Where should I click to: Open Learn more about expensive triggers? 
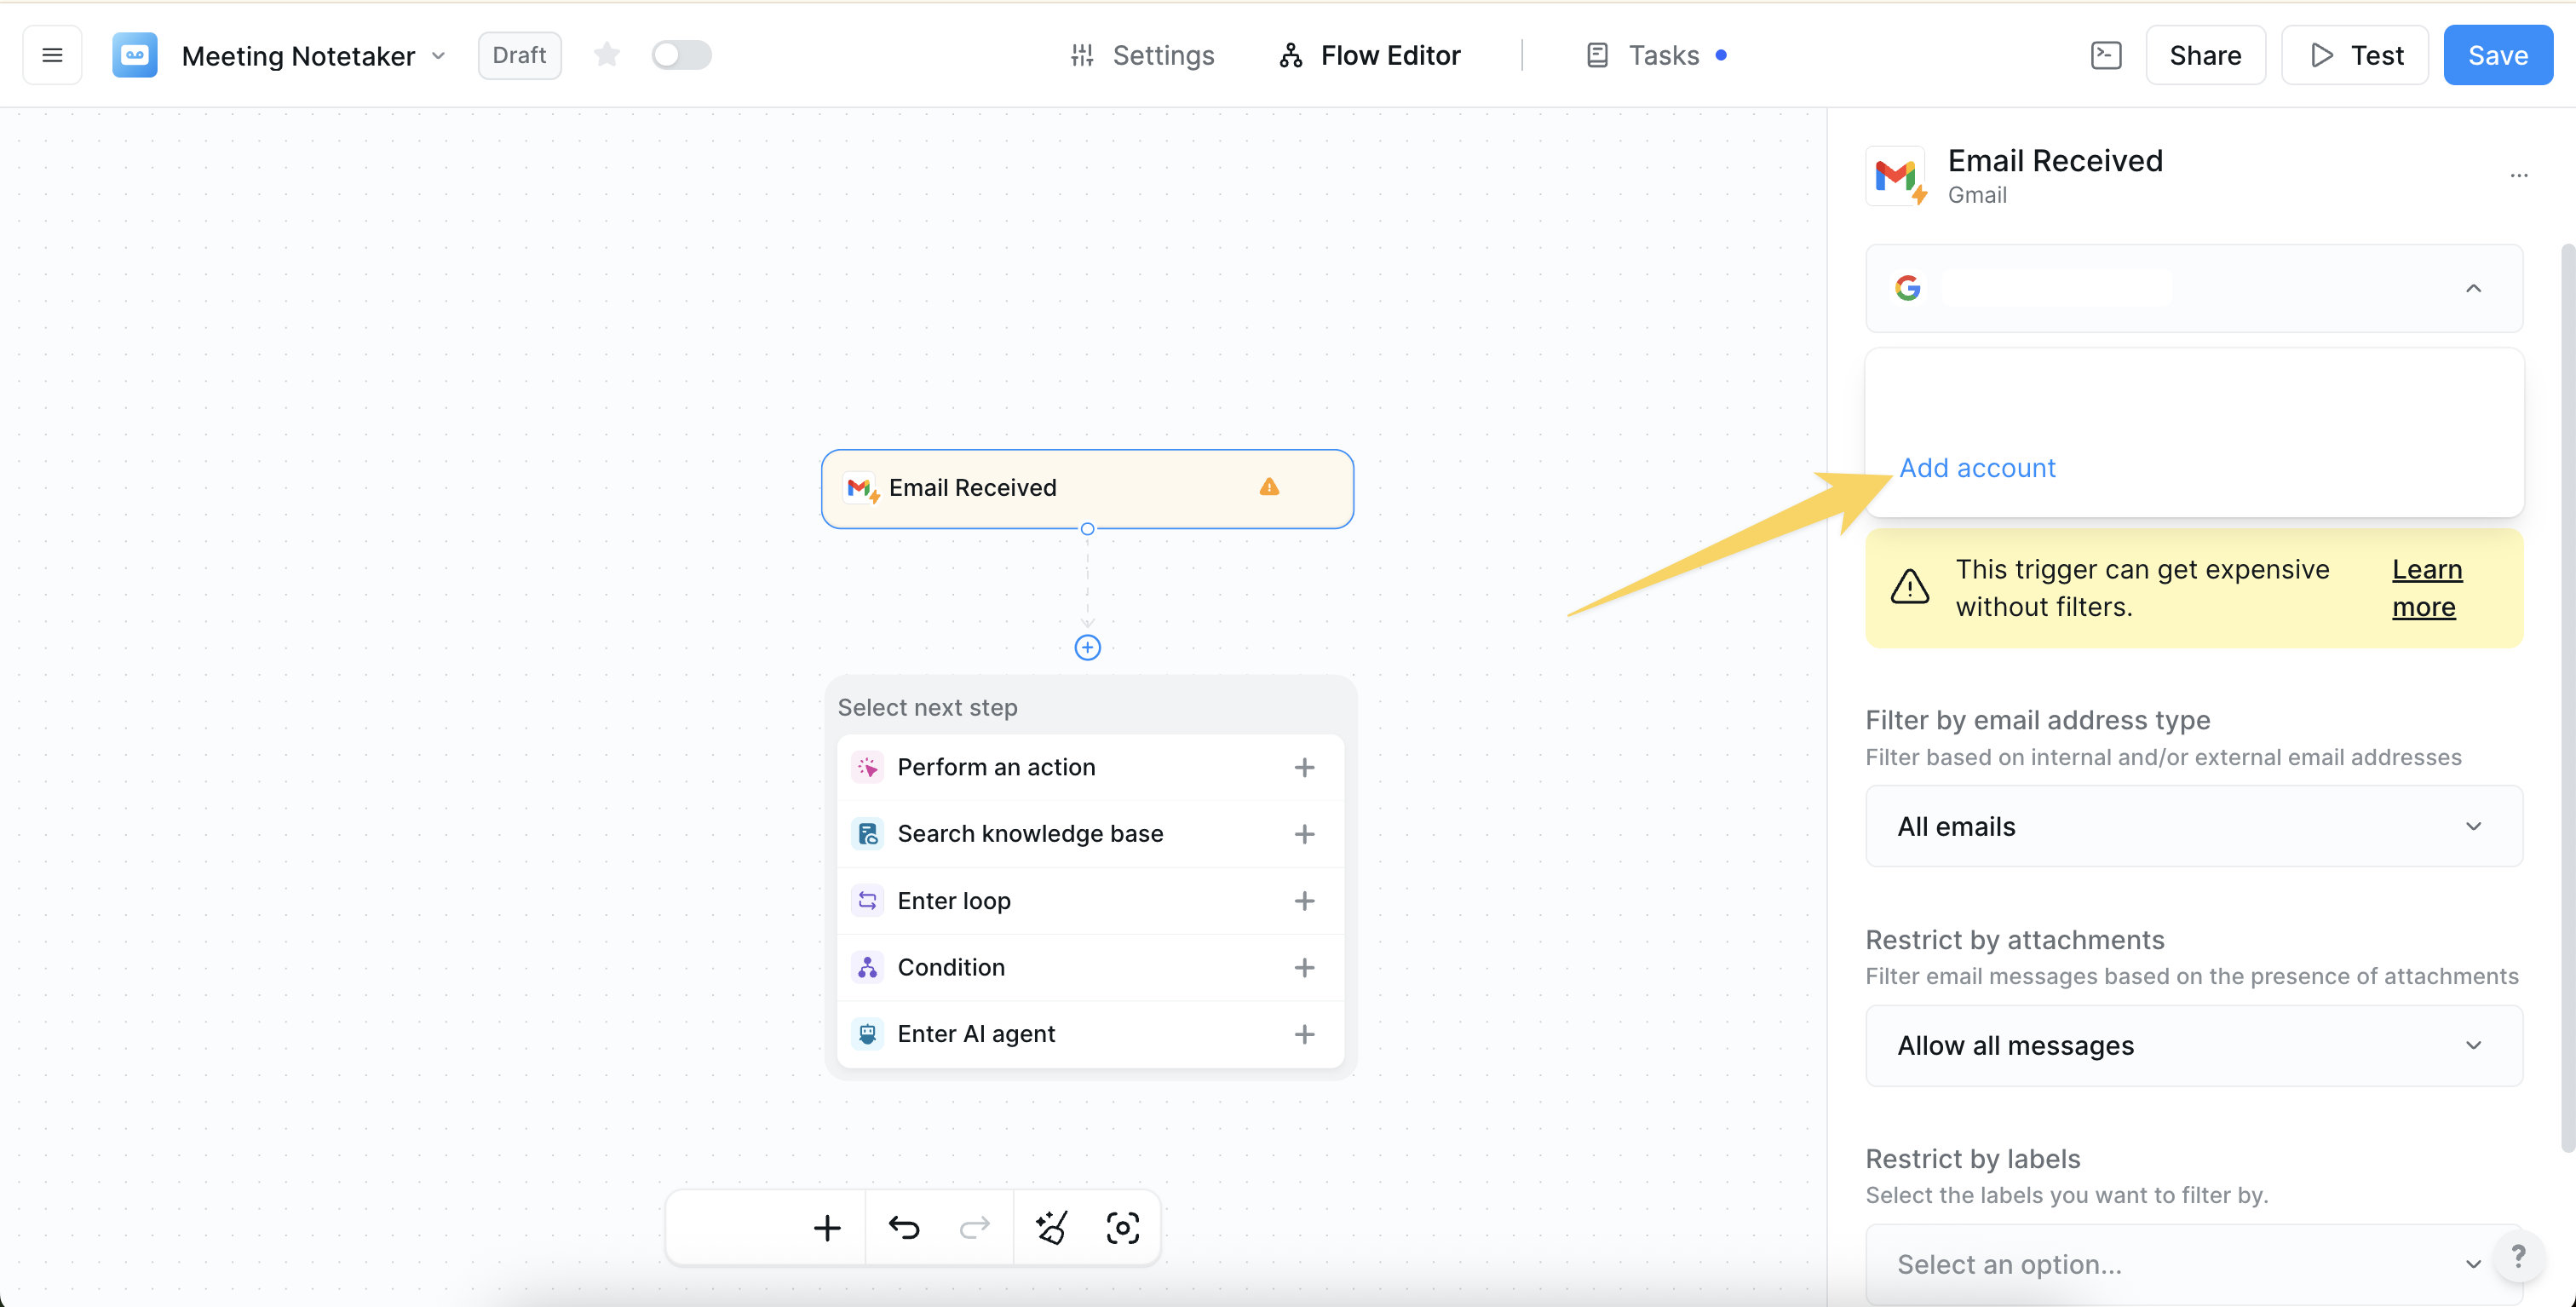tap(2427, 588)
